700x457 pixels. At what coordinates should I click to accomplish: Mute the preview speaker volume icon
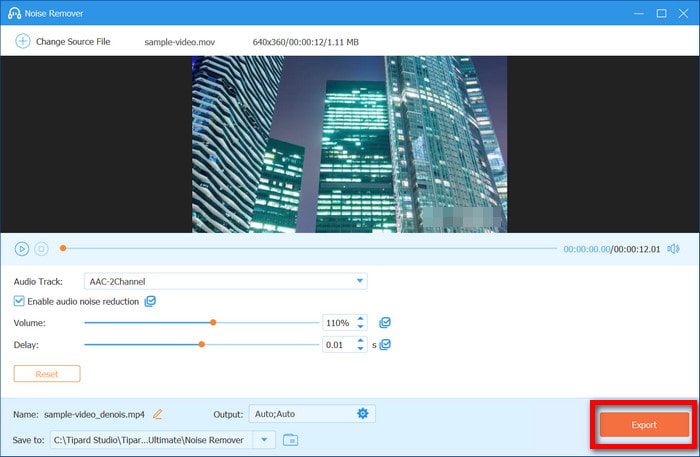(x=673, y=248)
